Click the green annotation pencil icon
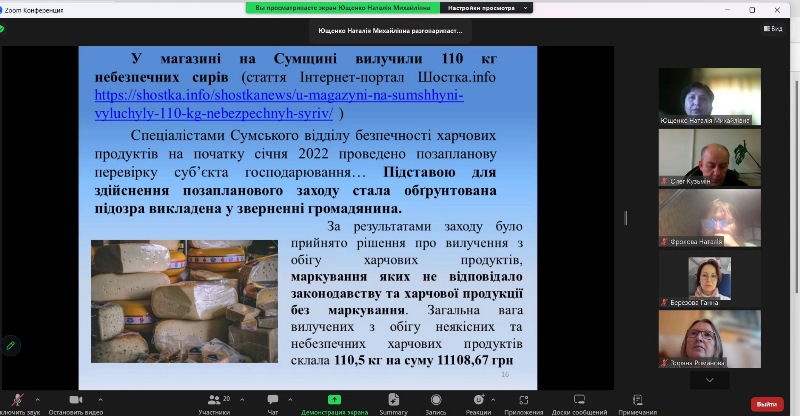The image size is (800, 416). 10,346
